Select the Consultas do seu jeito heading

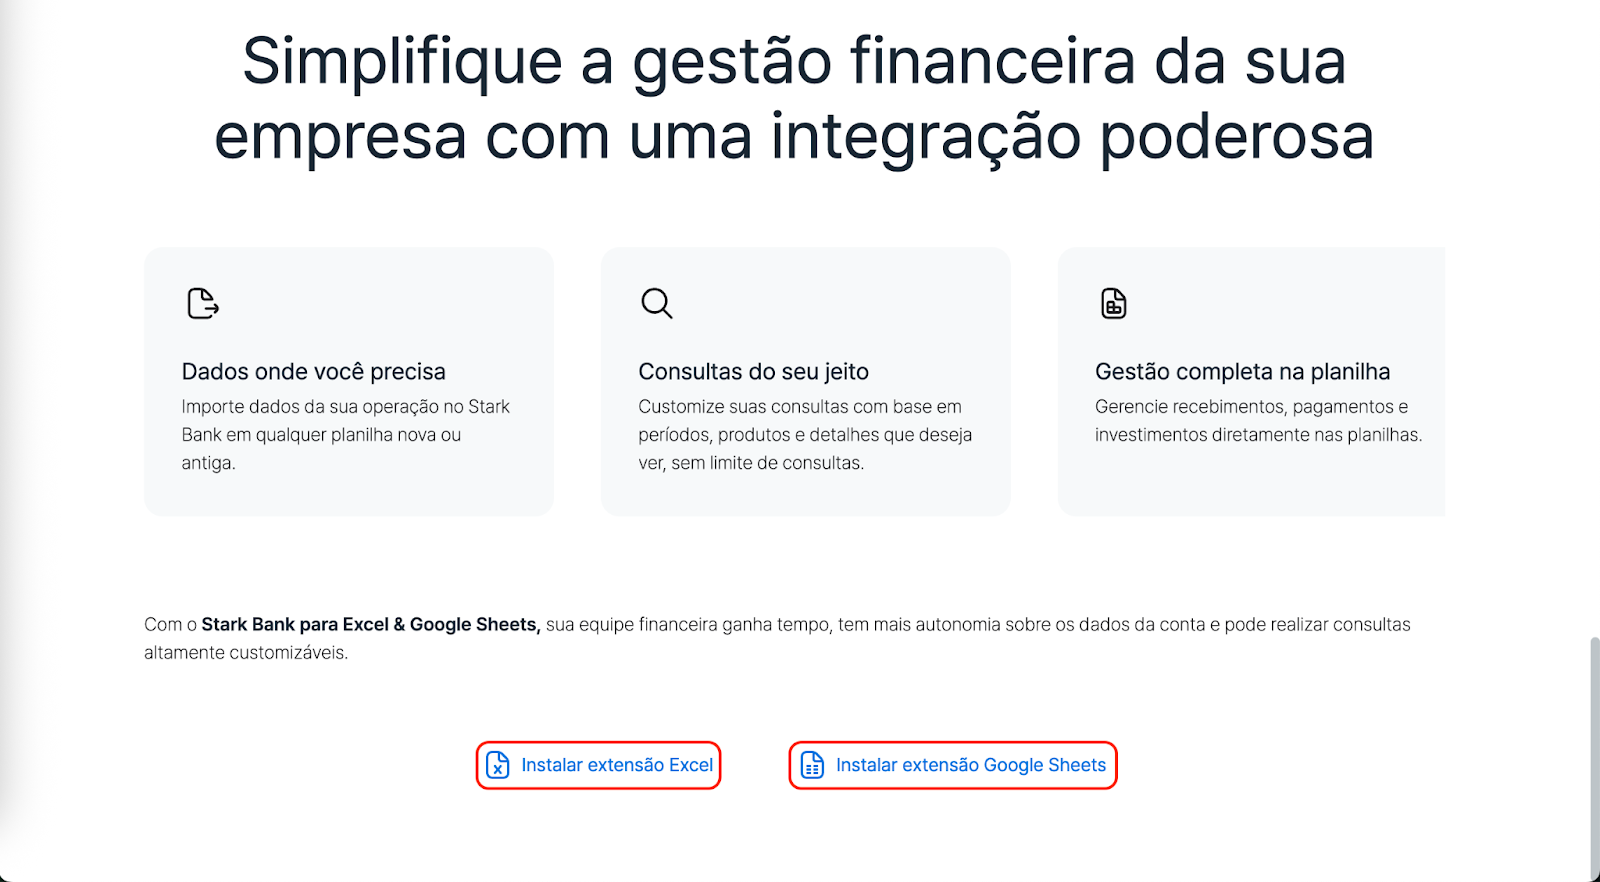pyautogui.click(x=754, y=372)
